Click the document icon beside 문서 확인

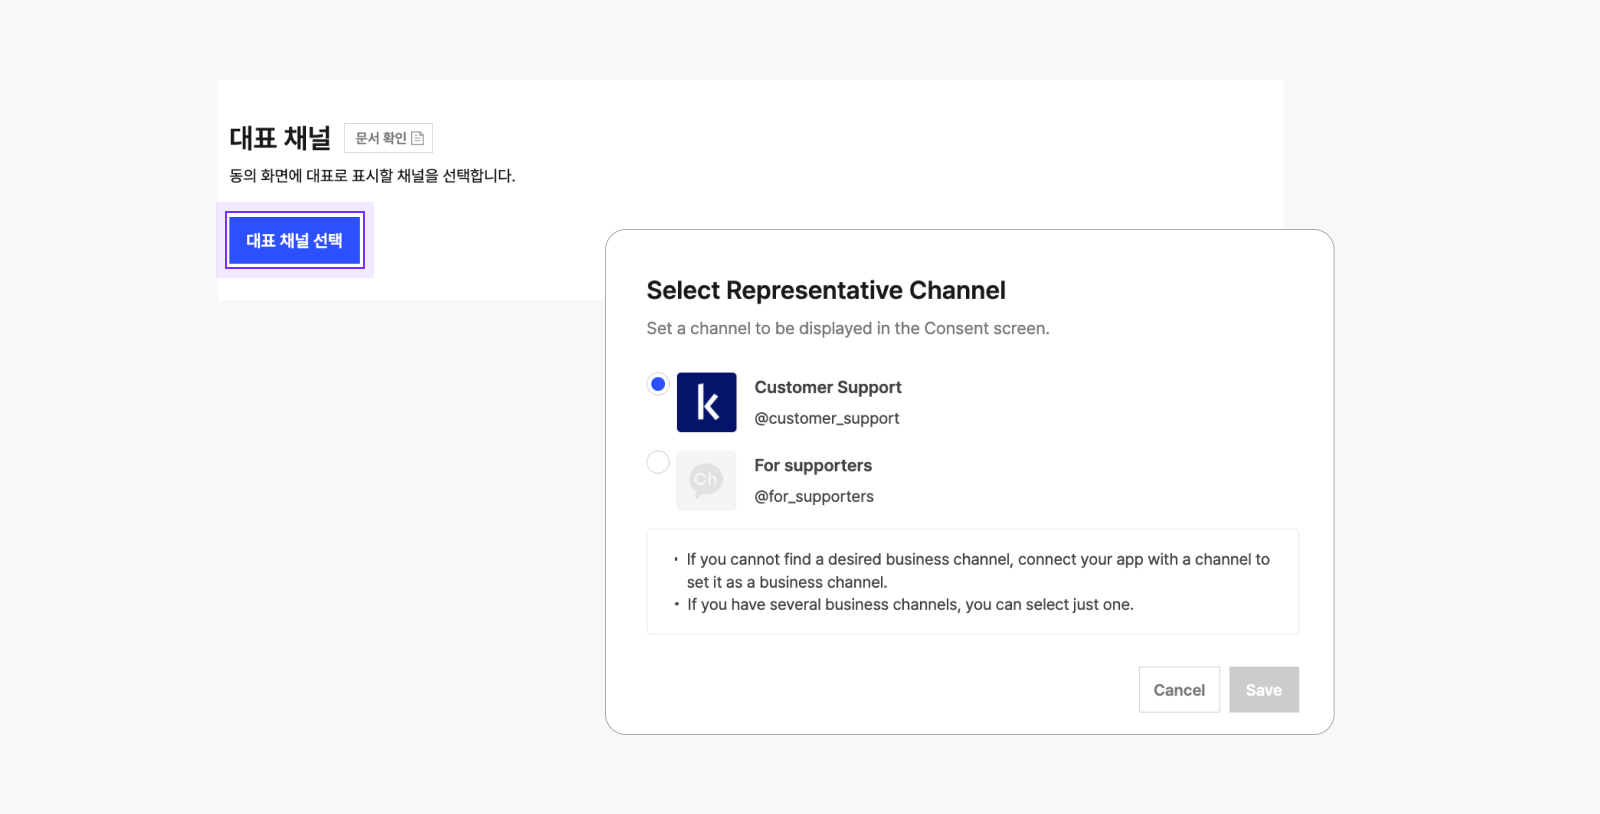(x=418, y=138)
